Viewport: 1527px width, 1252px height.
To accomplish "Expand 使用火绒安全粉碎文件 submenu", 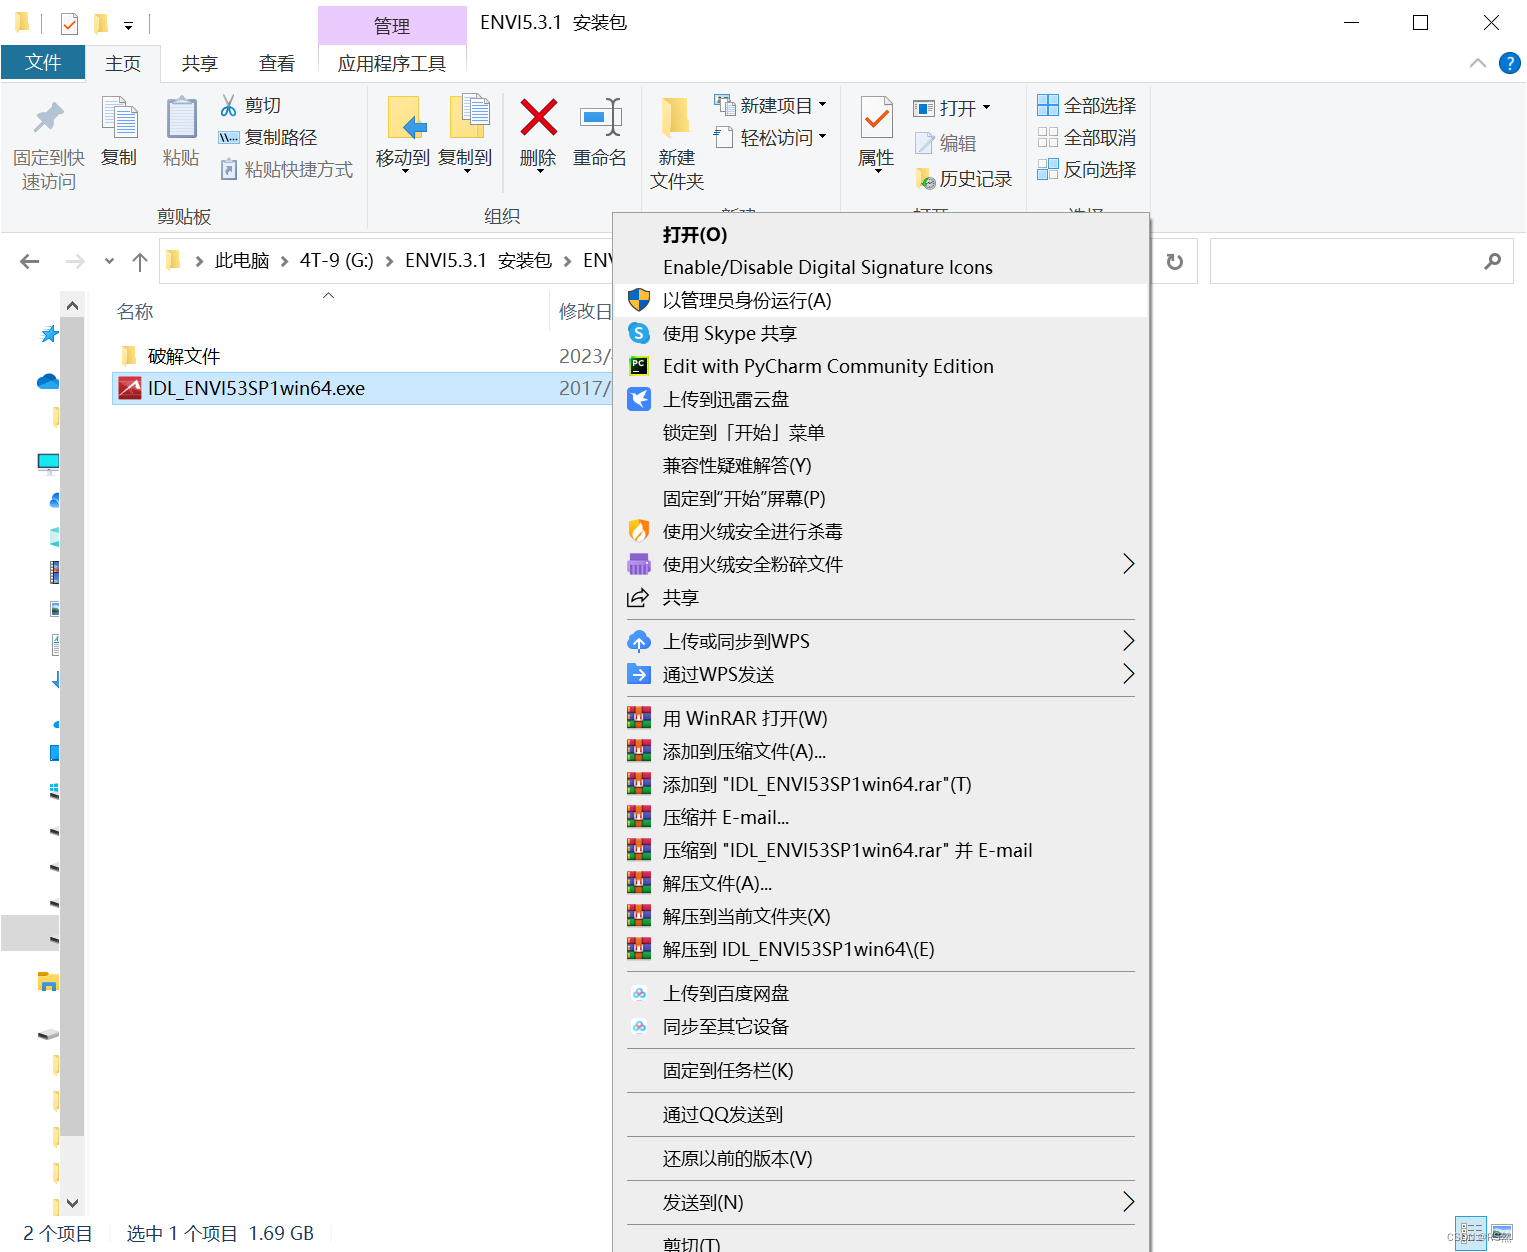I will click(x=1128, y=564).
